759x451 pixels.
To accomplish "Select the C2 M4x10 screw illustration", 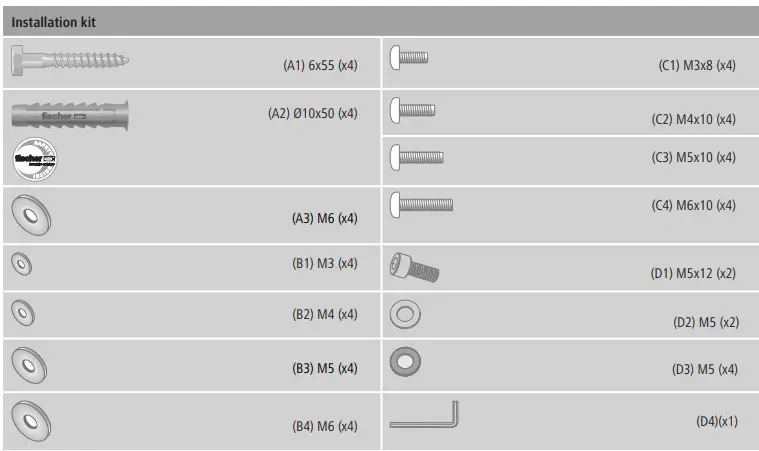I will click(x=412, y=109).
